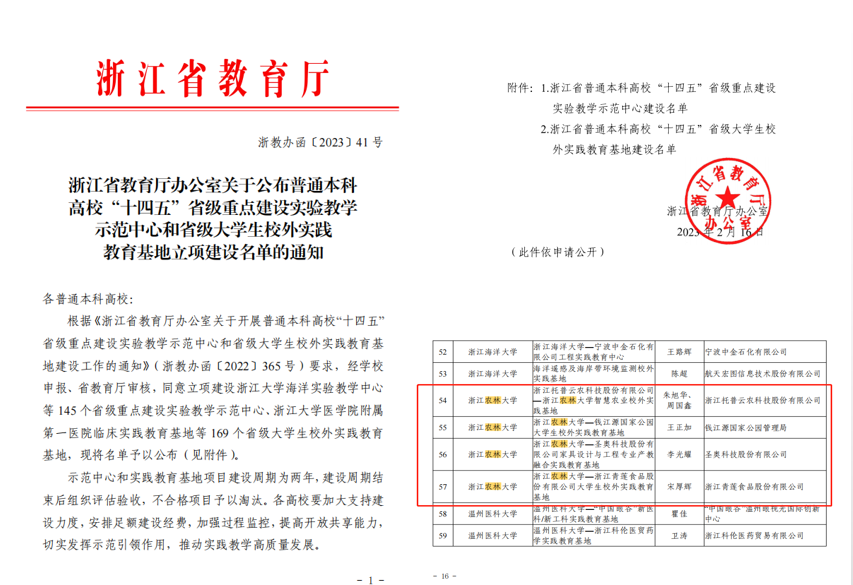Viewport: 853px width, 585px height.
Task: Click row 53 person name 陈超
Action: pyautogui.click(x=678, y=371)
